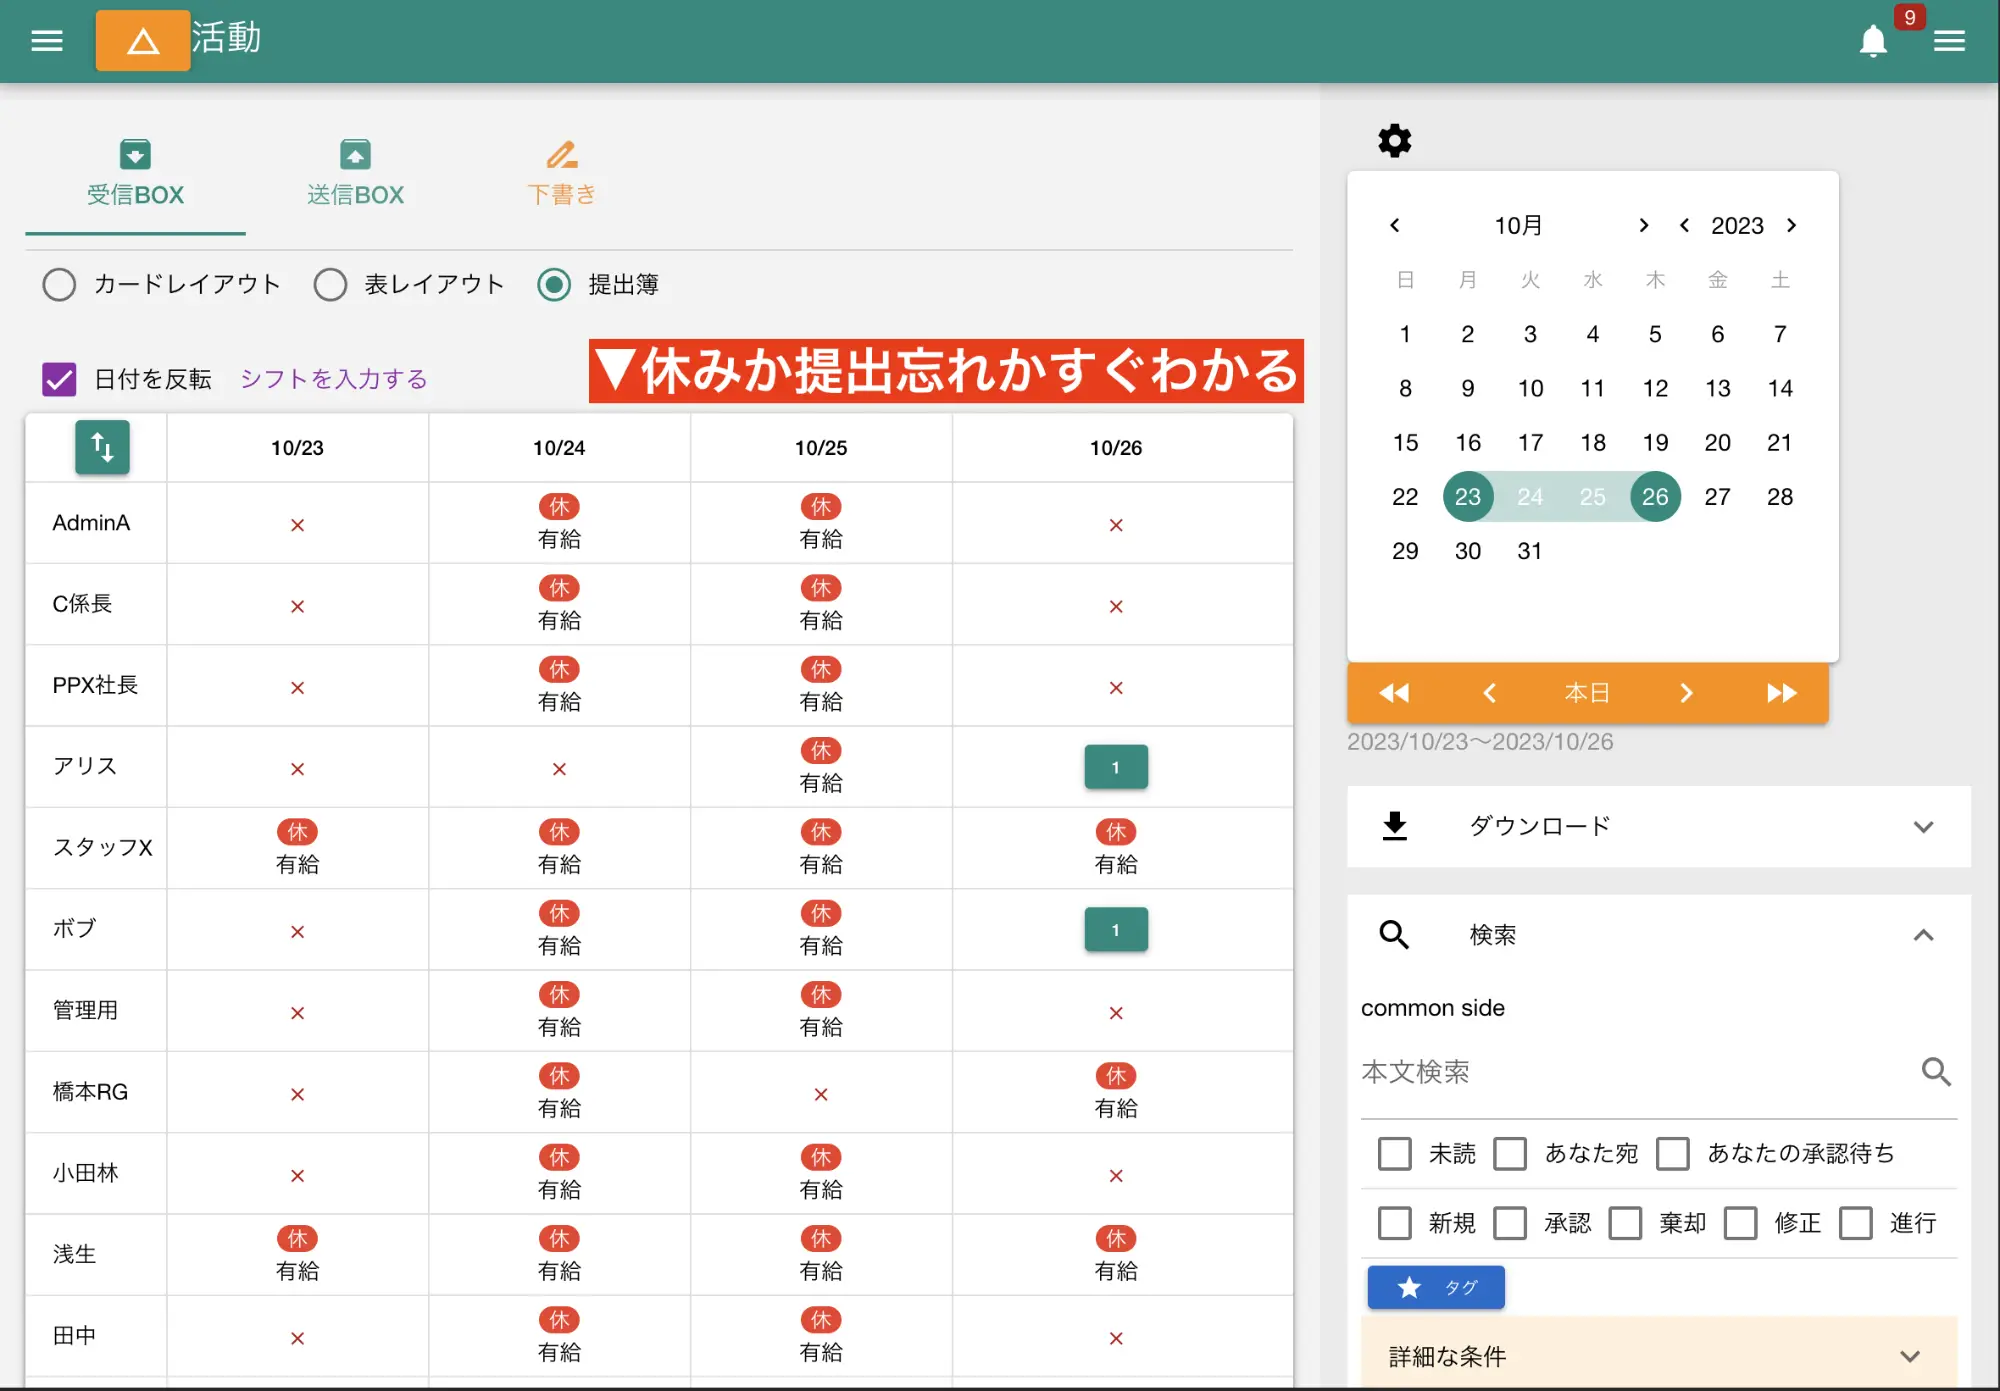Click the magnifier icon next to 本文検索
The image size is (2000, 1391).
pyautogui.click(x=1937, y=1072)
